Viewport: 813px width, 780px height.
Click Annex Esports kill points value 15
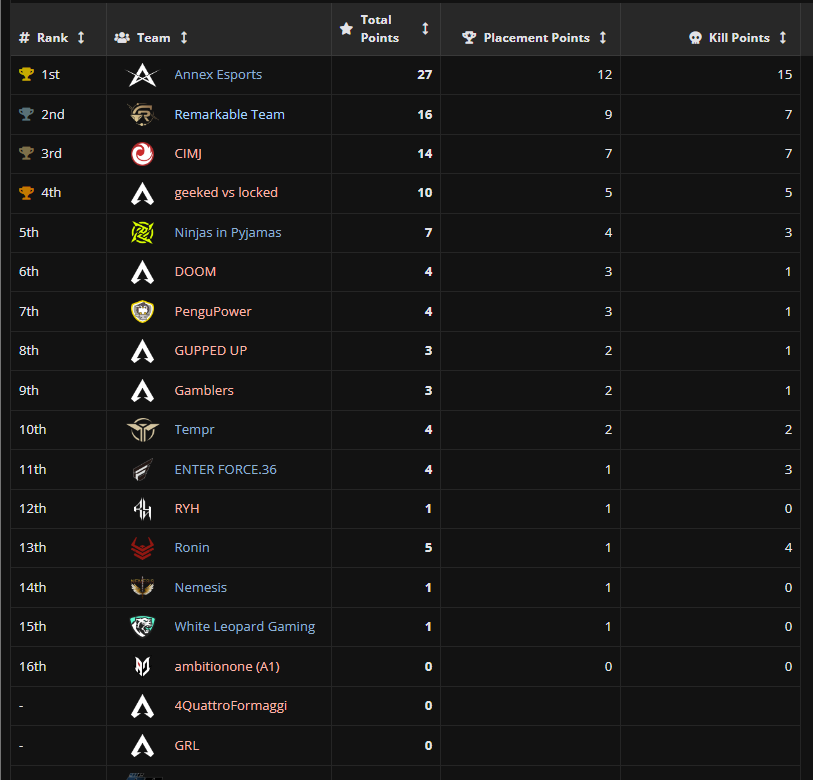(x=784, y=75)
